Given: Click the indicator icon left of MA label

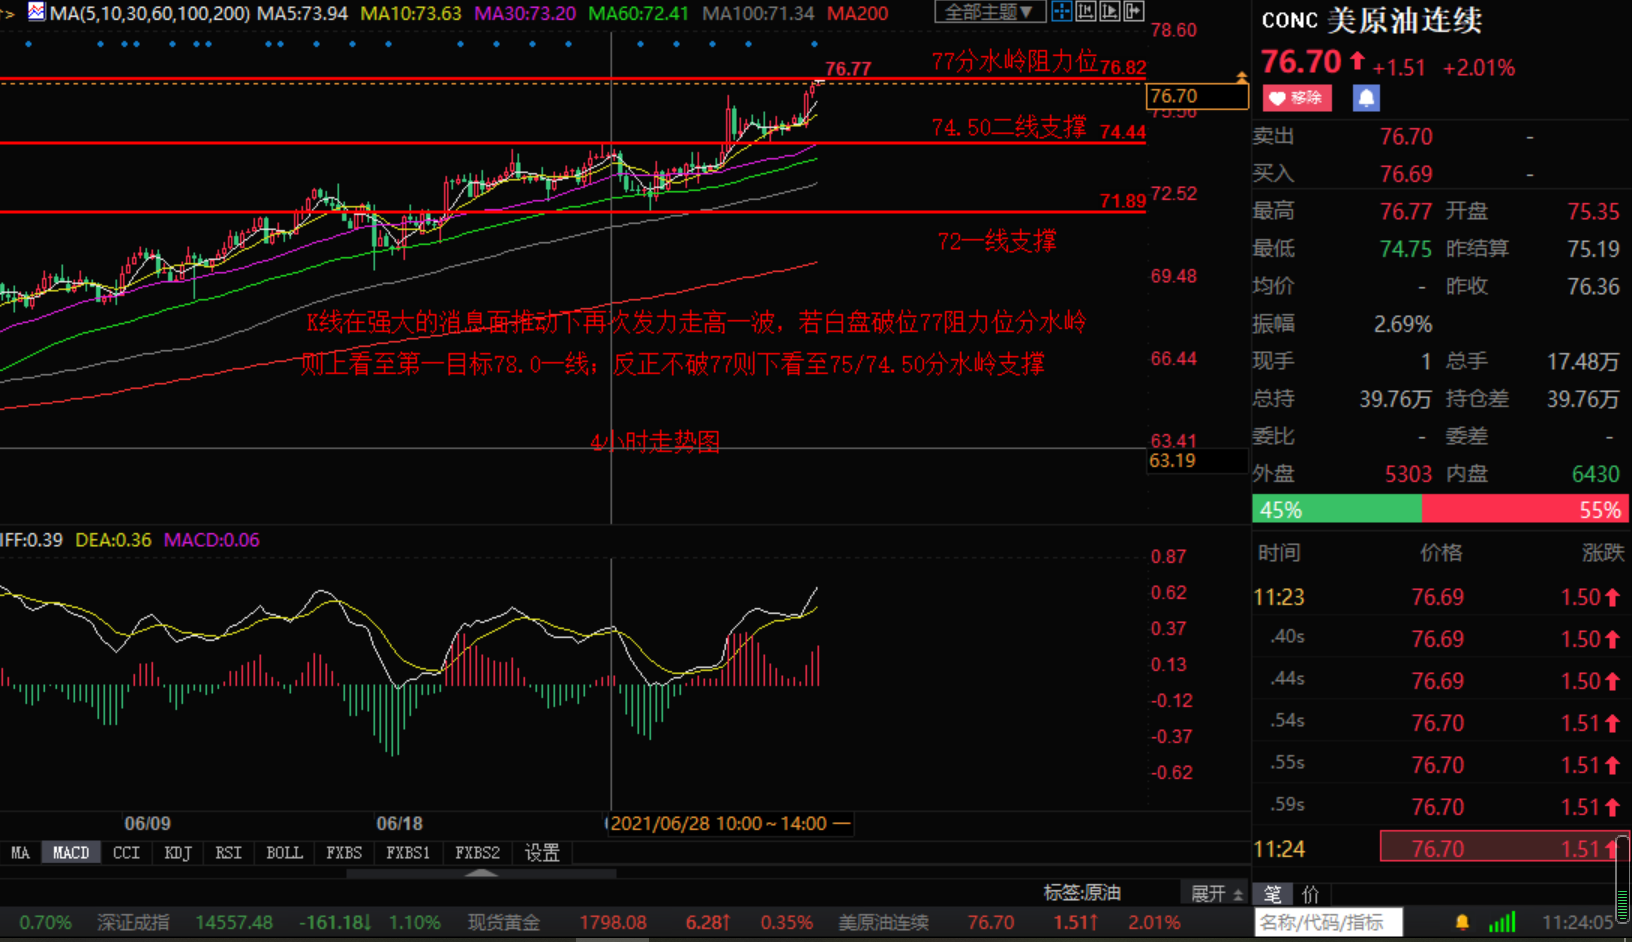Looking at the screenshot, I should click(x=36, y=12).
